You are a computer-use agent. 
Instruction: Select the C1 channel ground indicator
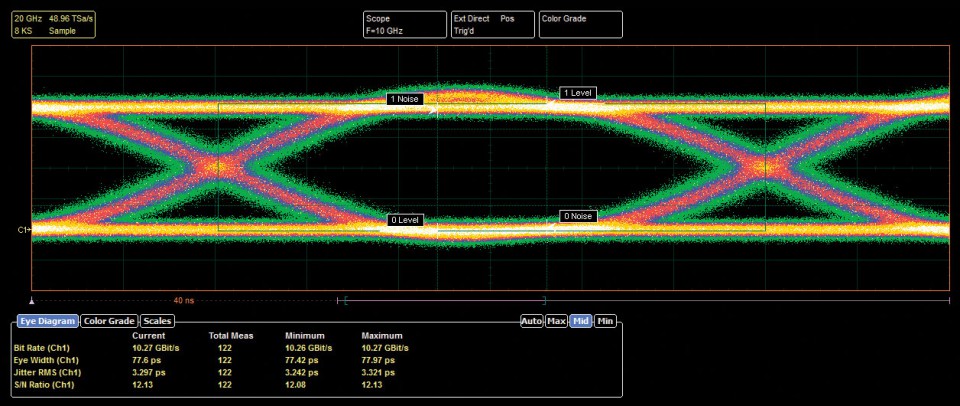(23, 230)
